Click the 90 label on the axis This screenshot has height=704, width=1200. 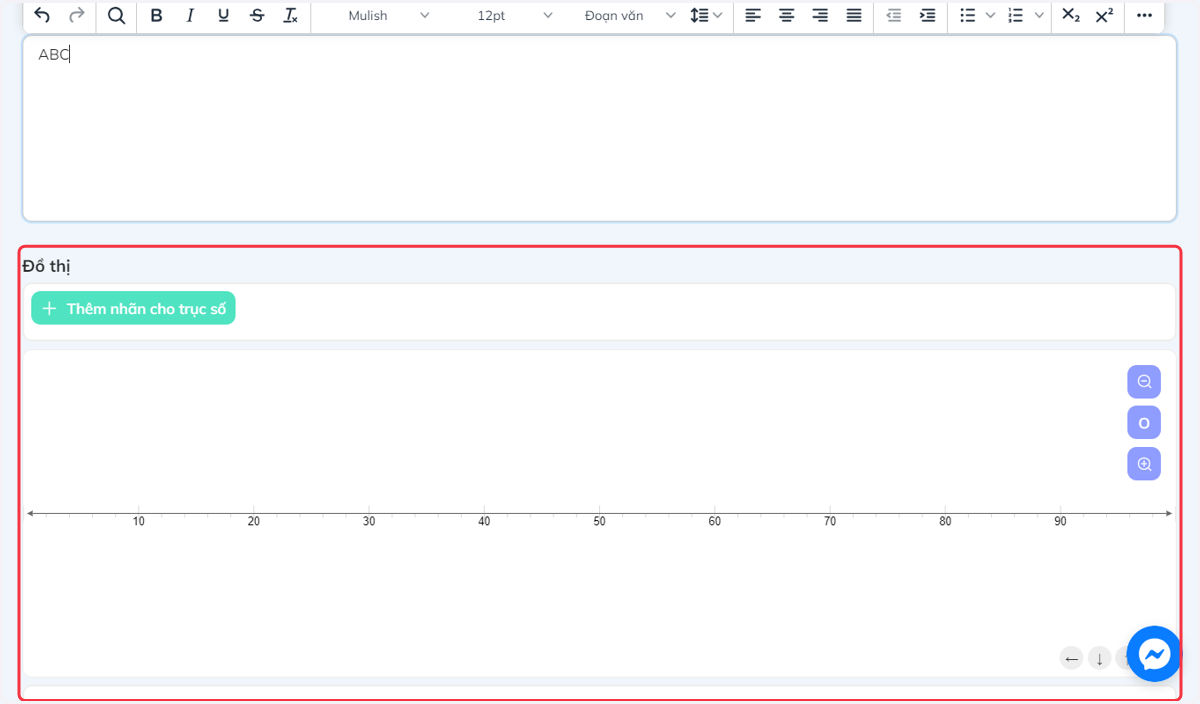coord(1060,521)
